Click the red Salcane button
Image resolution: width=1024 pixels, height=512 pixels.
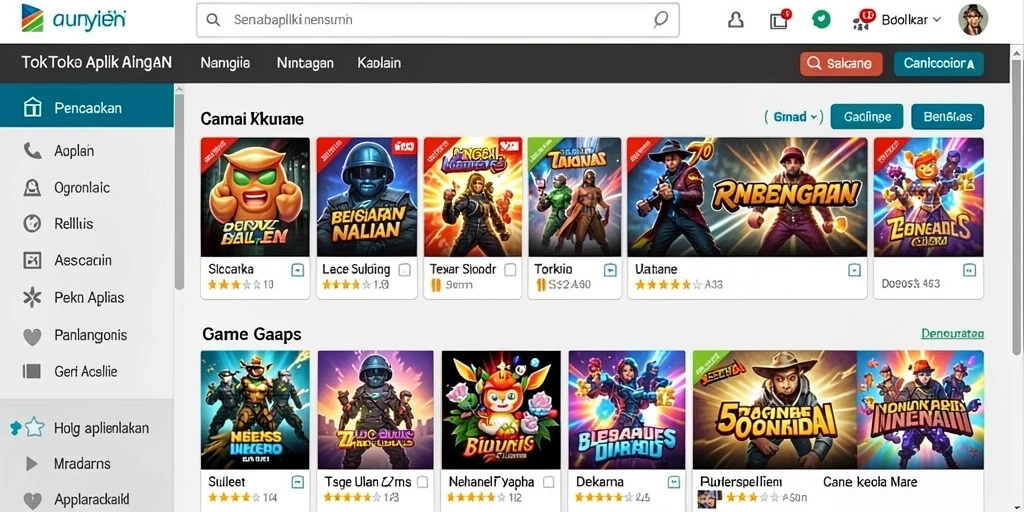pos(841,63)
